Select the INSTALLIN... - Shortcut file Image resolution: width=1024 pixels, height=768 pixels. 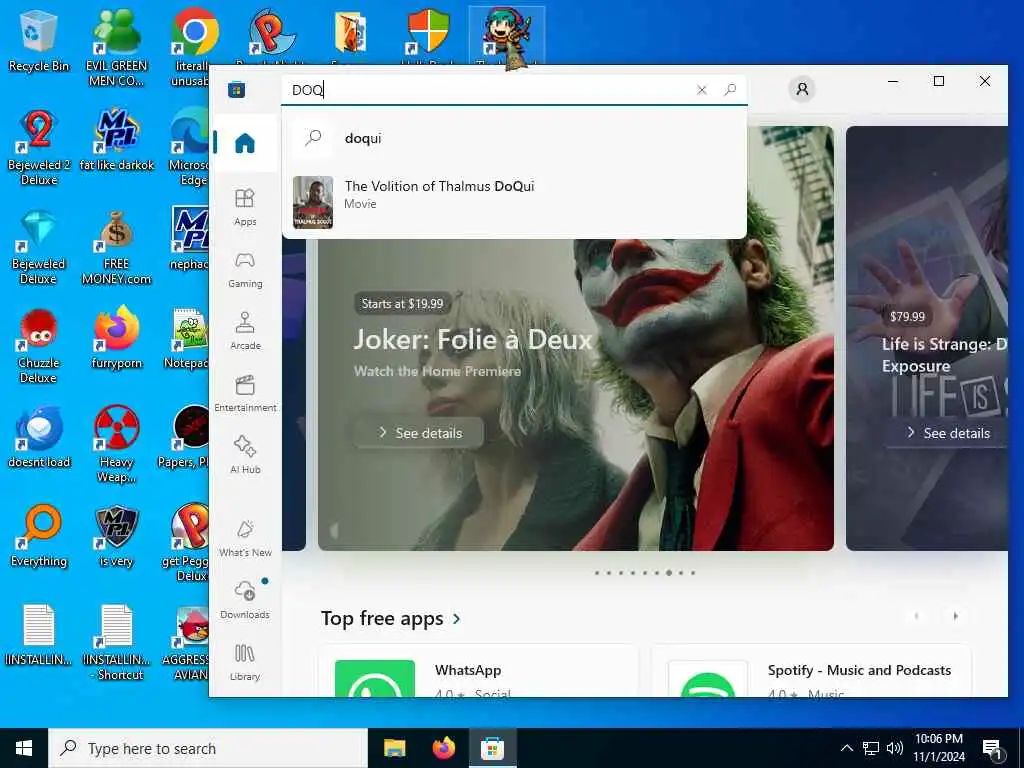116,643
